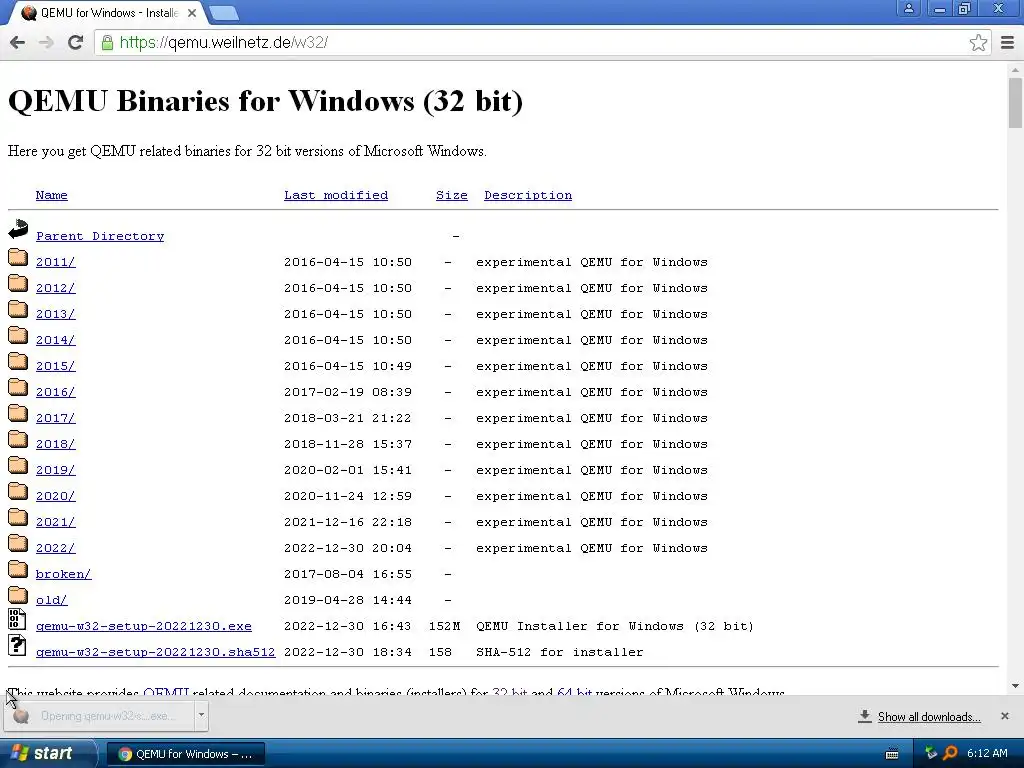Click the Windows Start button
This screenshot has height=768, width=1024.
point(48,754)
